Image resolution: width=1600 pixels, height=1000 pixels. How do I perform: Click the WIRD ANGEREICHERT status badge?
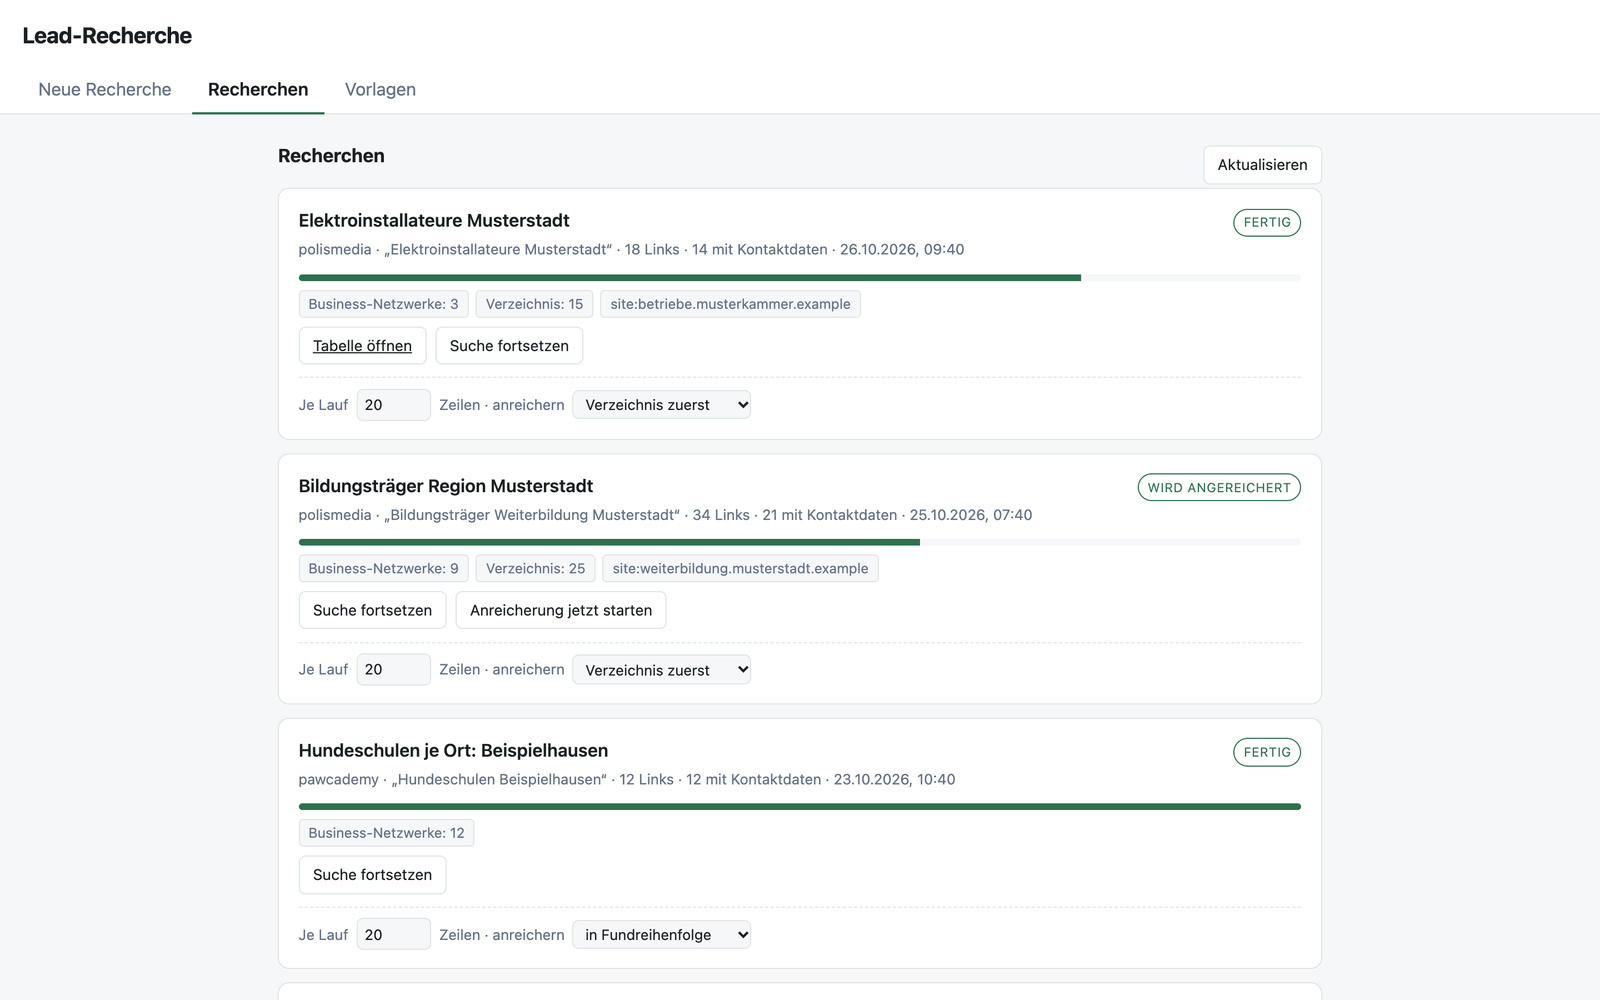[1219, 487]
